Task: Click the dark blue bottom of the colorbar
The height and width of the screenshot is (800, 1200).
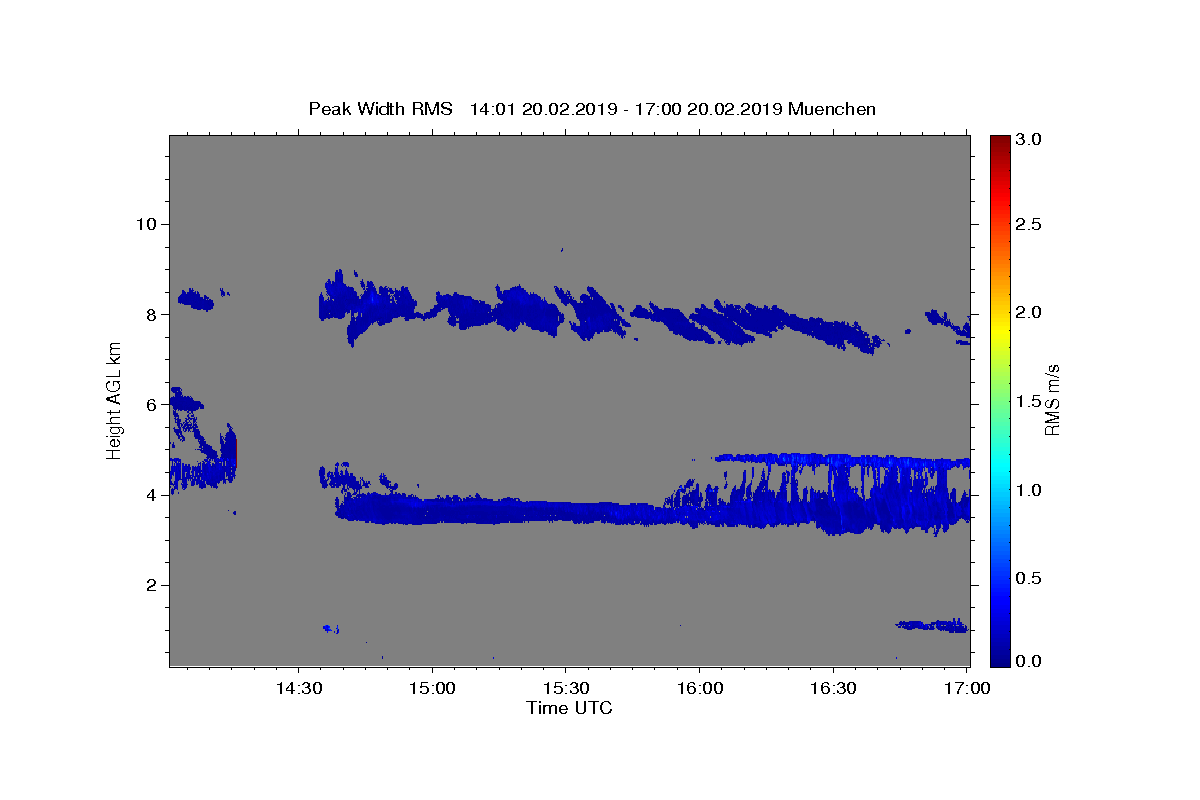Action: coord(999,656)
